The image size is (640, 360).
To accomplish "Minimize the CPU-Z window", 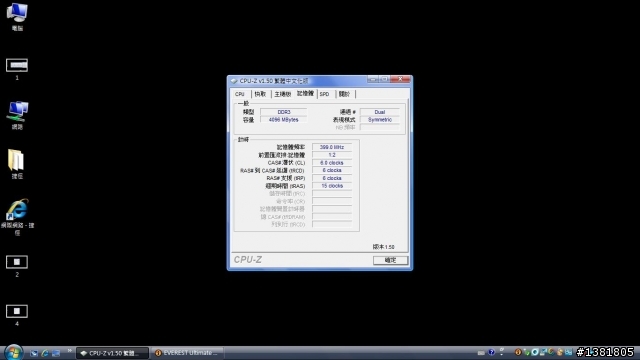I will [373, 79].
